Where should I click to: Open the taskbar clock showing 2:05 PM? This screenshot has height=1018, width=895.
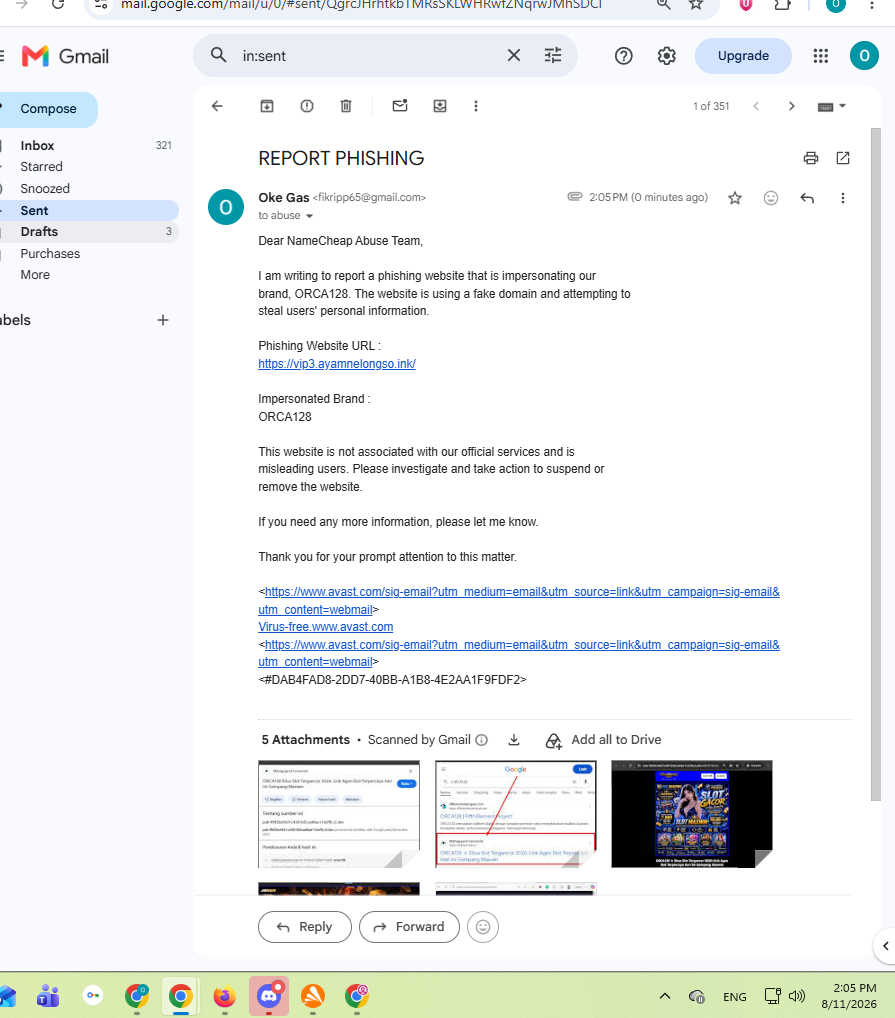(849, 996)
